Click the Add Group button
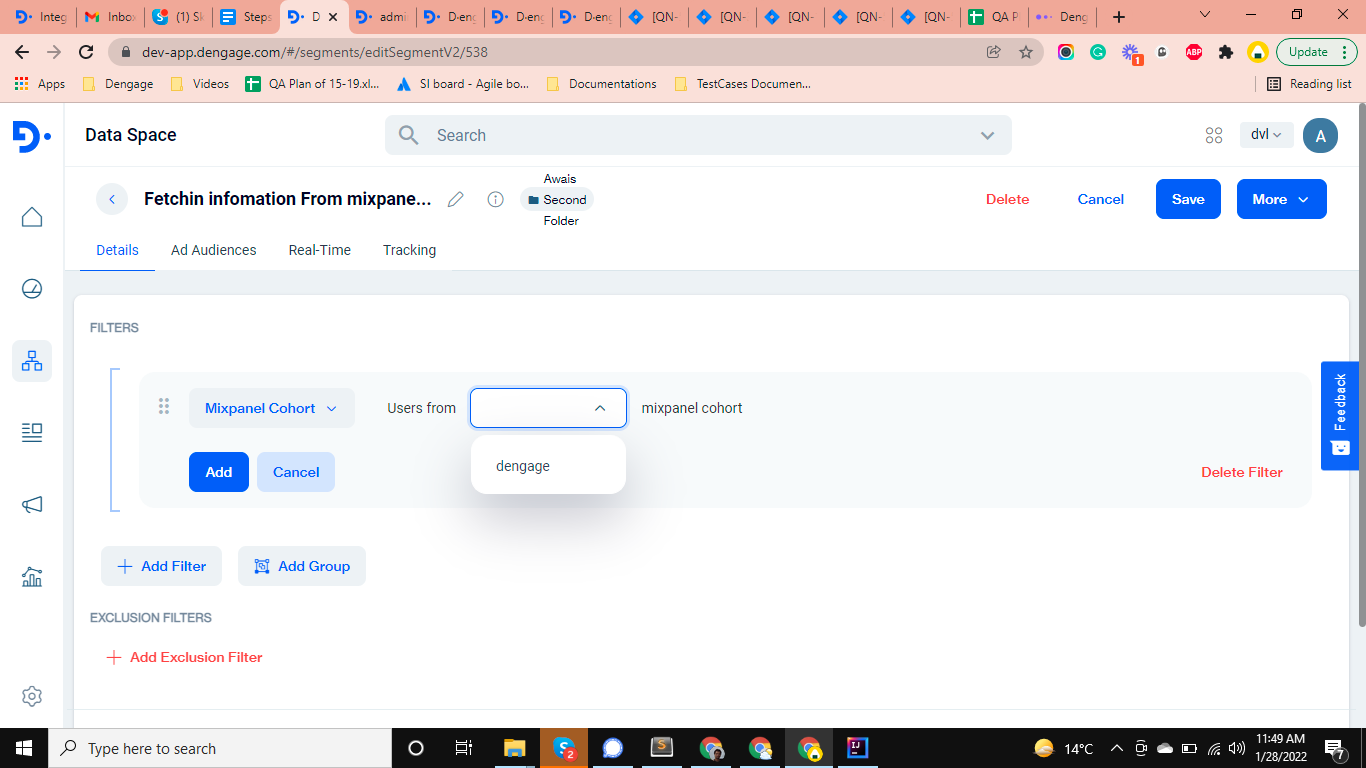Viewport: 1366px width, 768px height. pyautogui.click(x=302, y=566)
